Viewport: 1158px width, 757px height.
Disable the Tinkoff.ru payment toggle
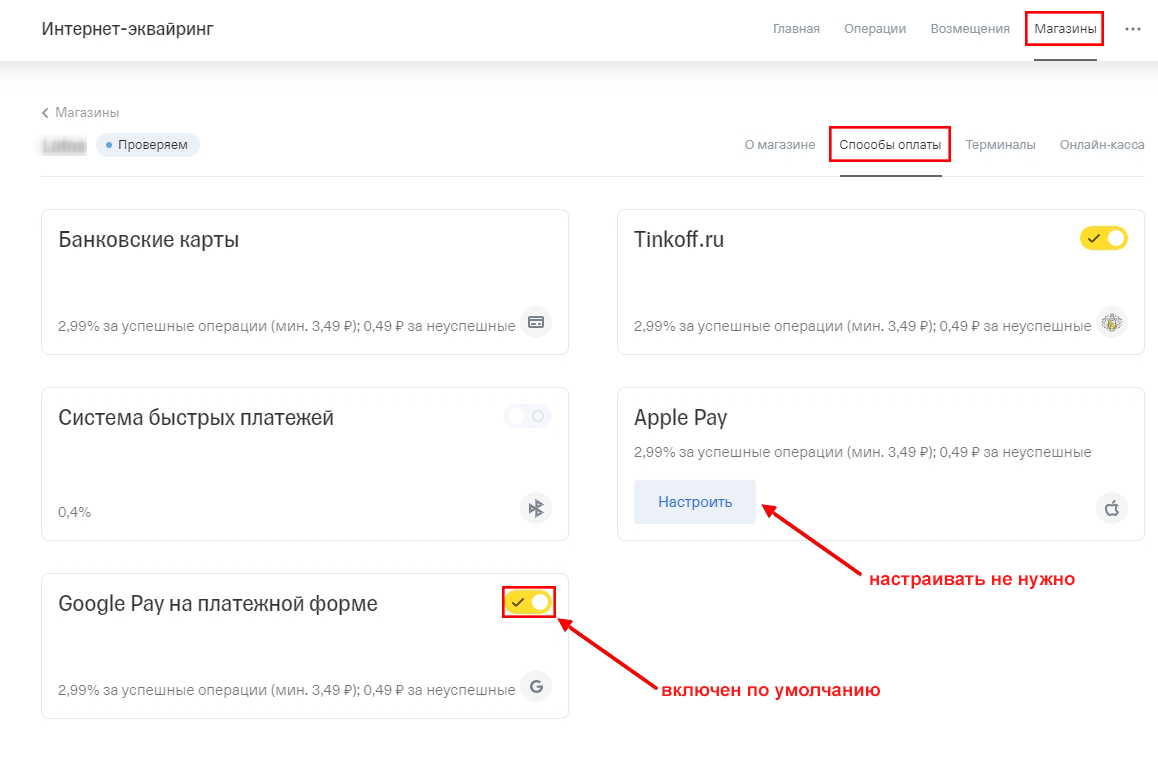1103,238
